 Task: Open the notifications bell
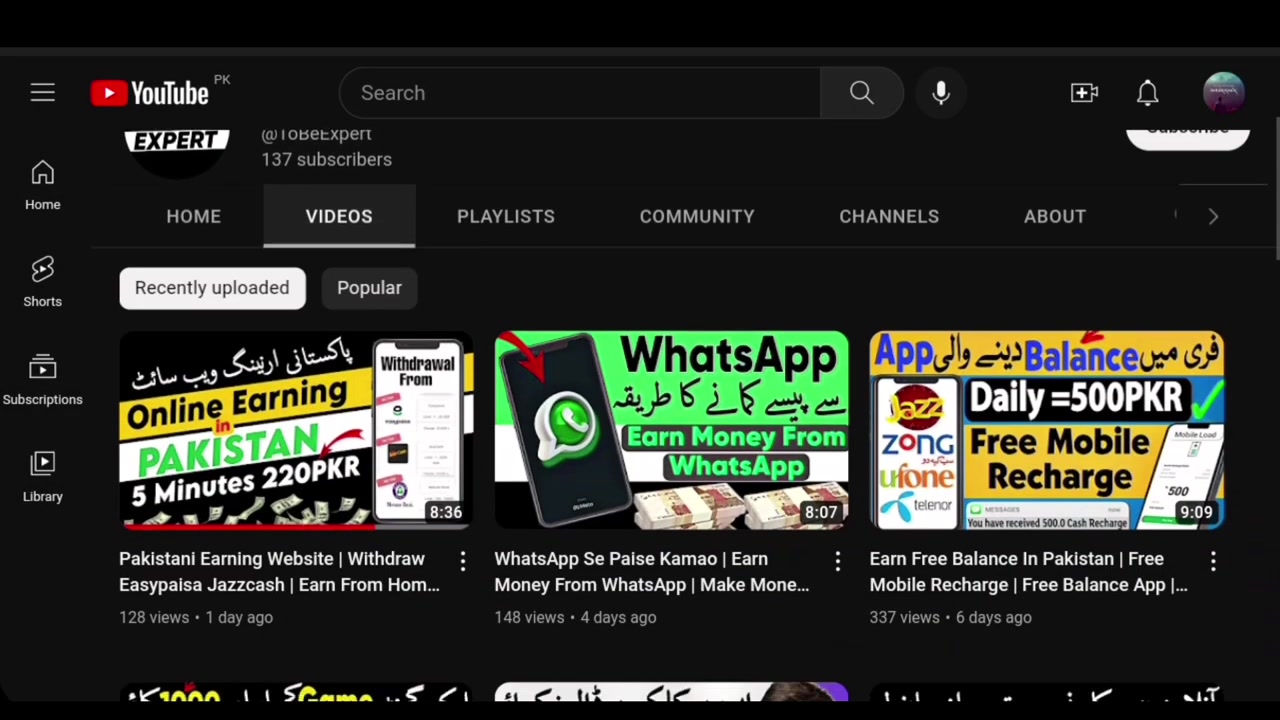[x=1148, y=93]
